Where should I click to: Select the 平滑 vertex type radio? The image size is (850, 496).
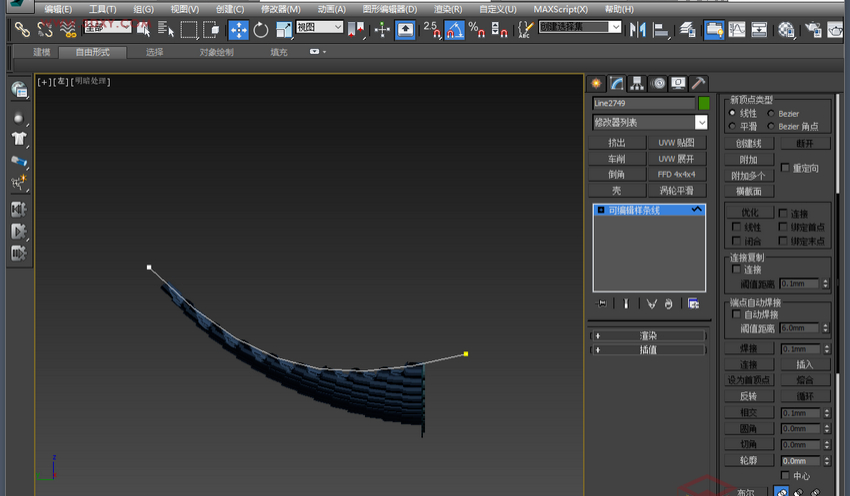click(734, 127)
